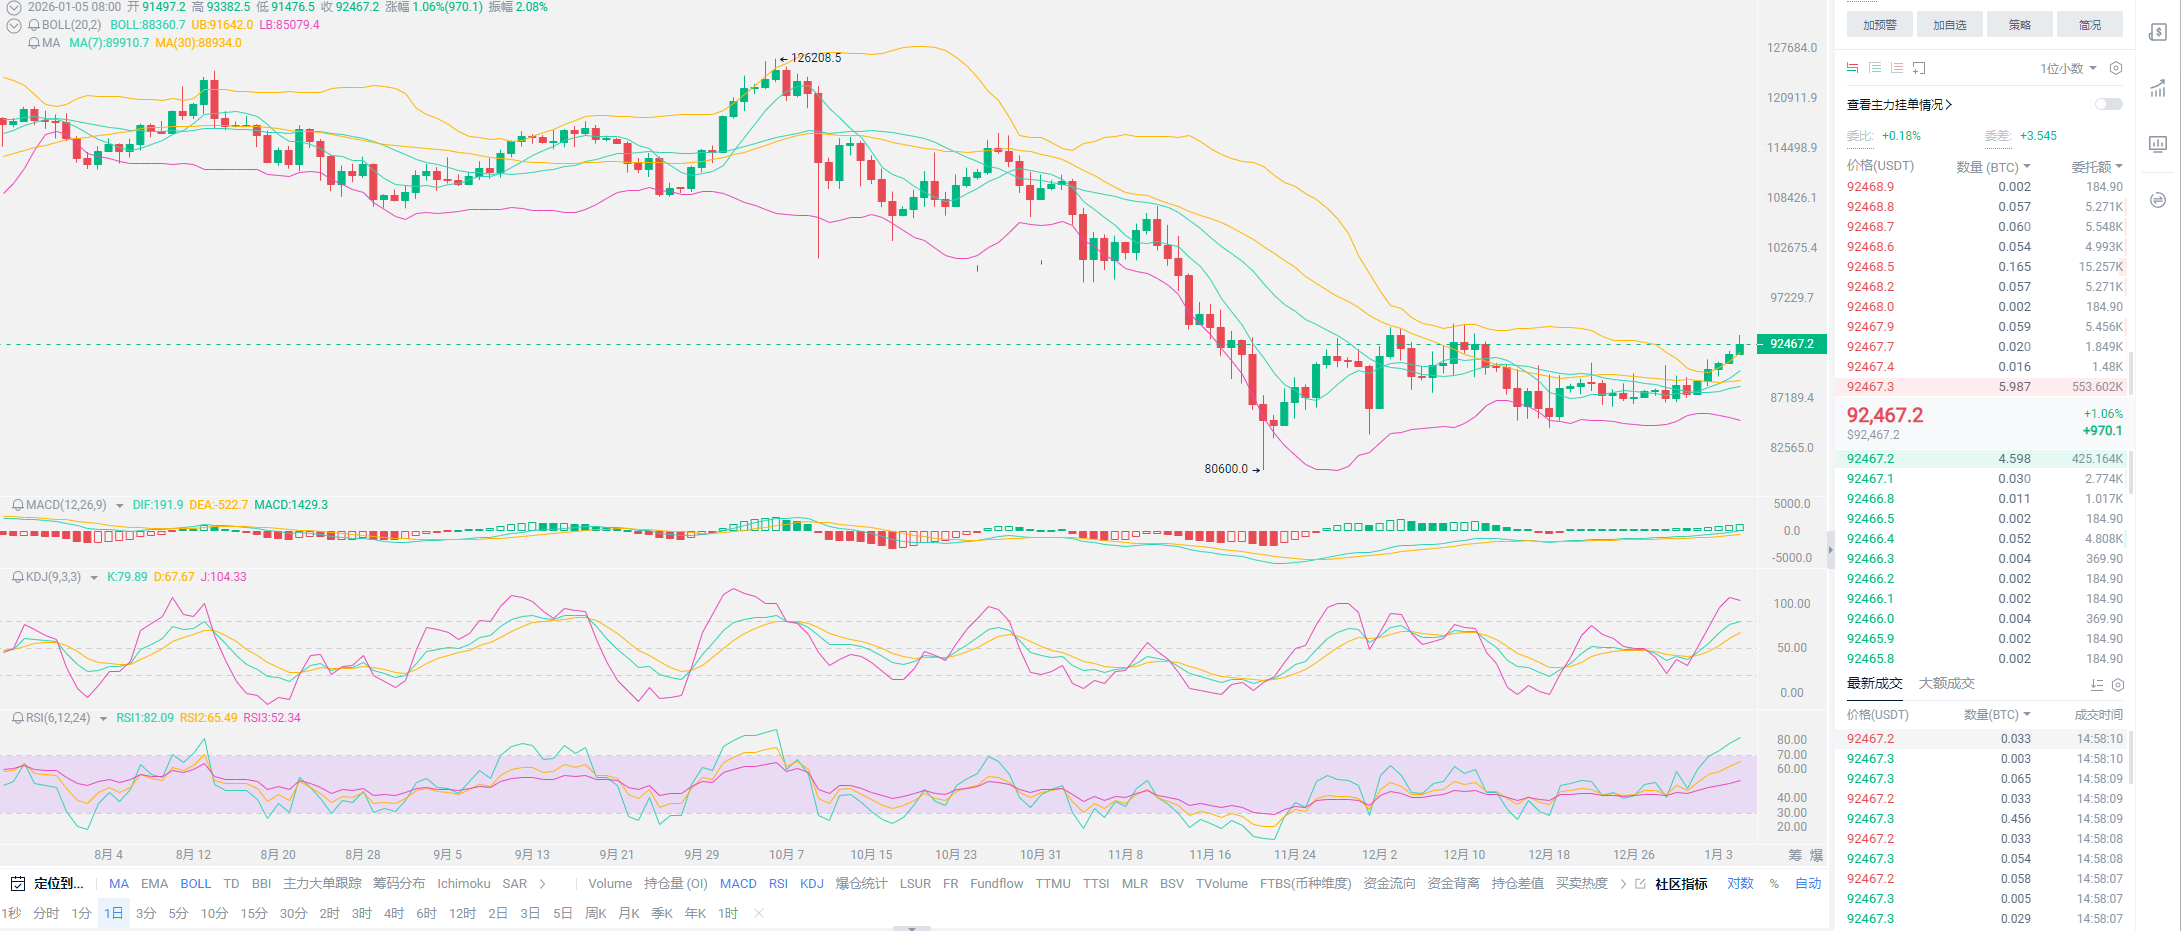Image resolution: width=2181 pixels, height=931 pixels.
Task: Click the dollar document icon in right sidebar
Action: 2158,32
